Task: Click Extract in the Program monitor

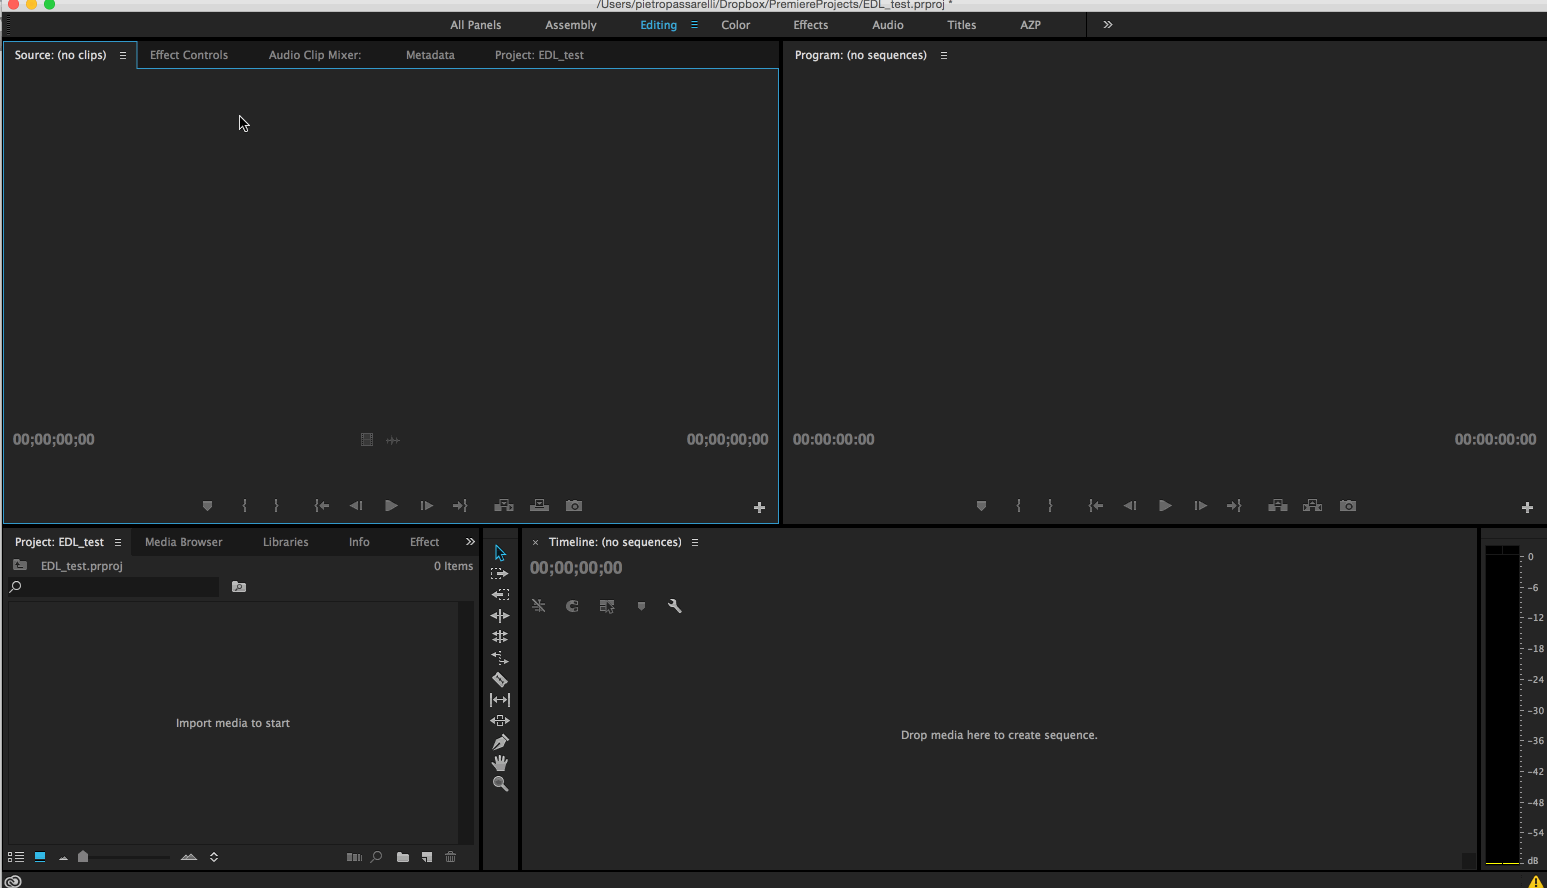Action: (x=1313, y=506)
